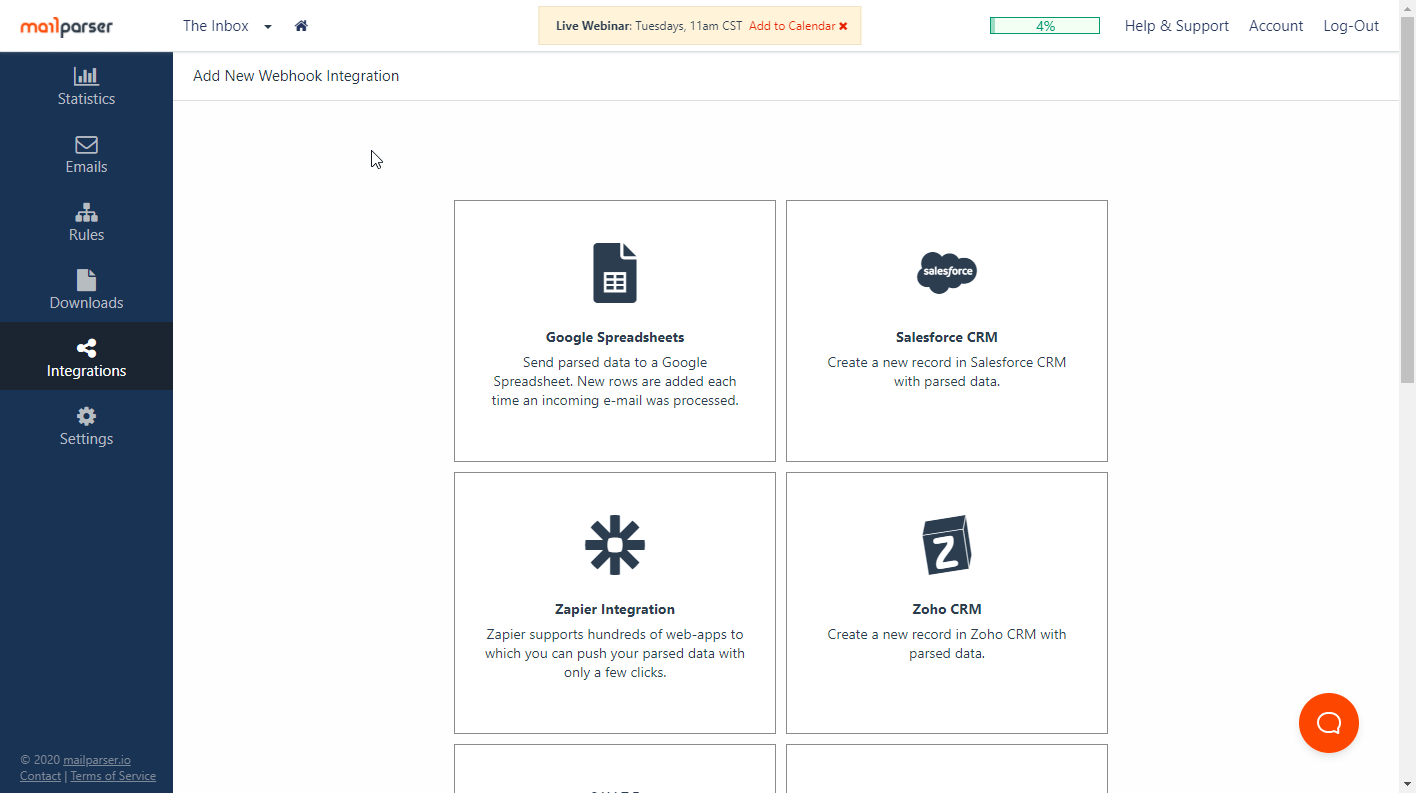Dismiss the Live Webinar banner with red X
This screenshot has height=793, width=1416.
tap(843, 26)
